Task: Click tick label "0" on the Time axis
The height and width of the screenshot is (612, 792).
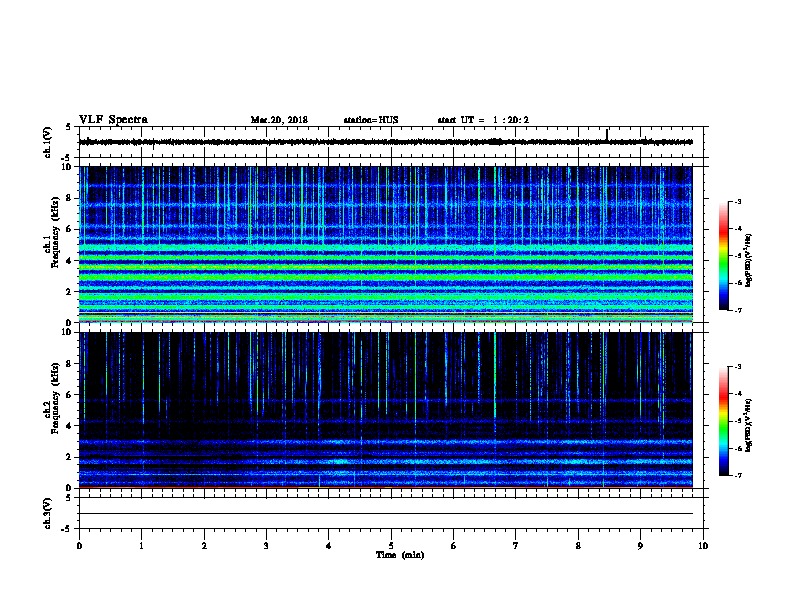Action: 79,545
